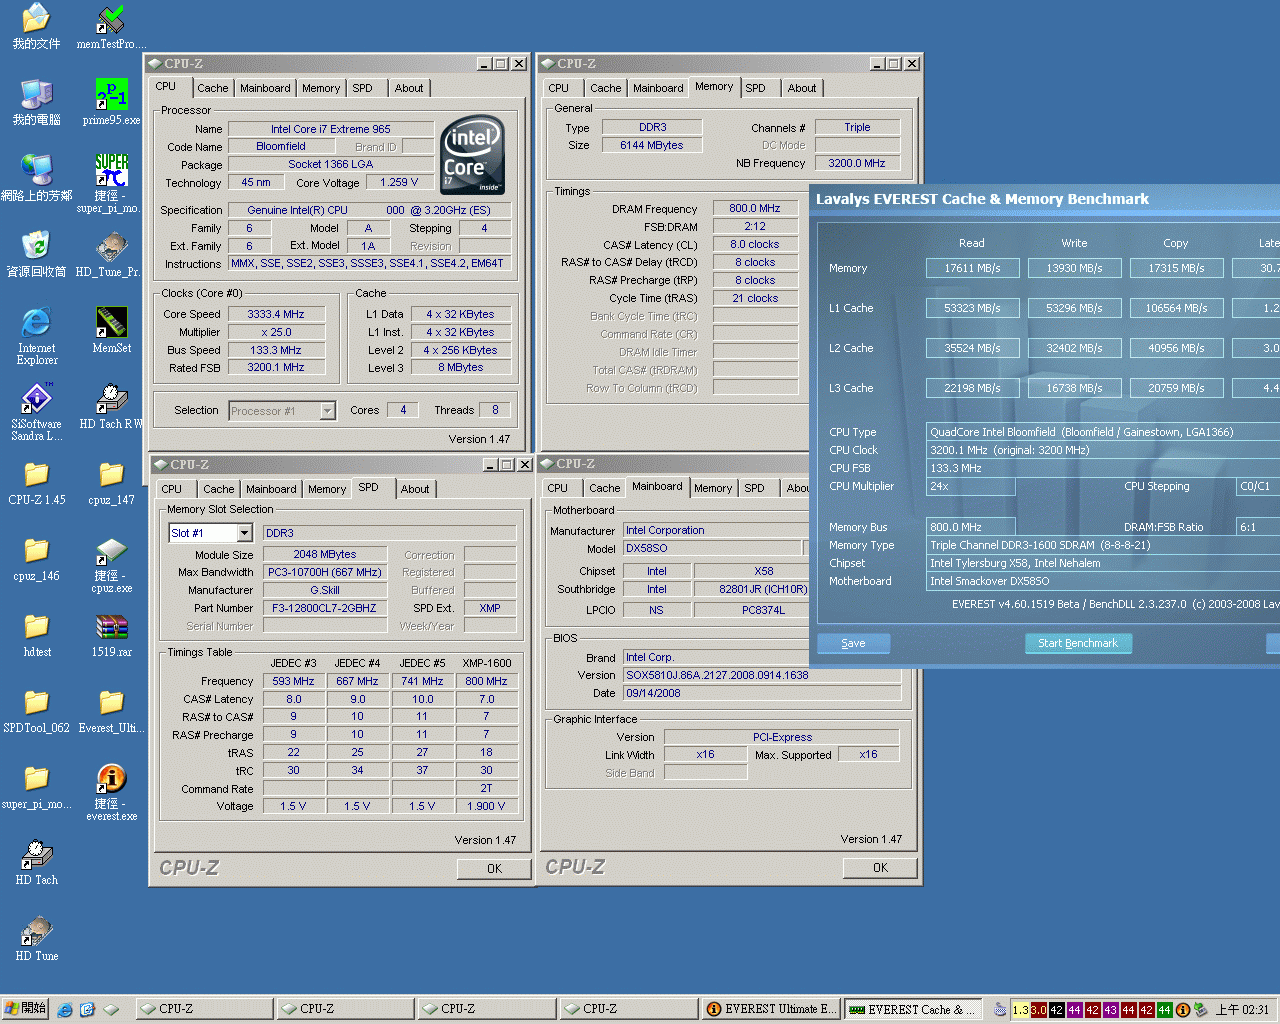
Task: Launch the everest.exe shortcut icon
Action: click(x=111, y=792)
